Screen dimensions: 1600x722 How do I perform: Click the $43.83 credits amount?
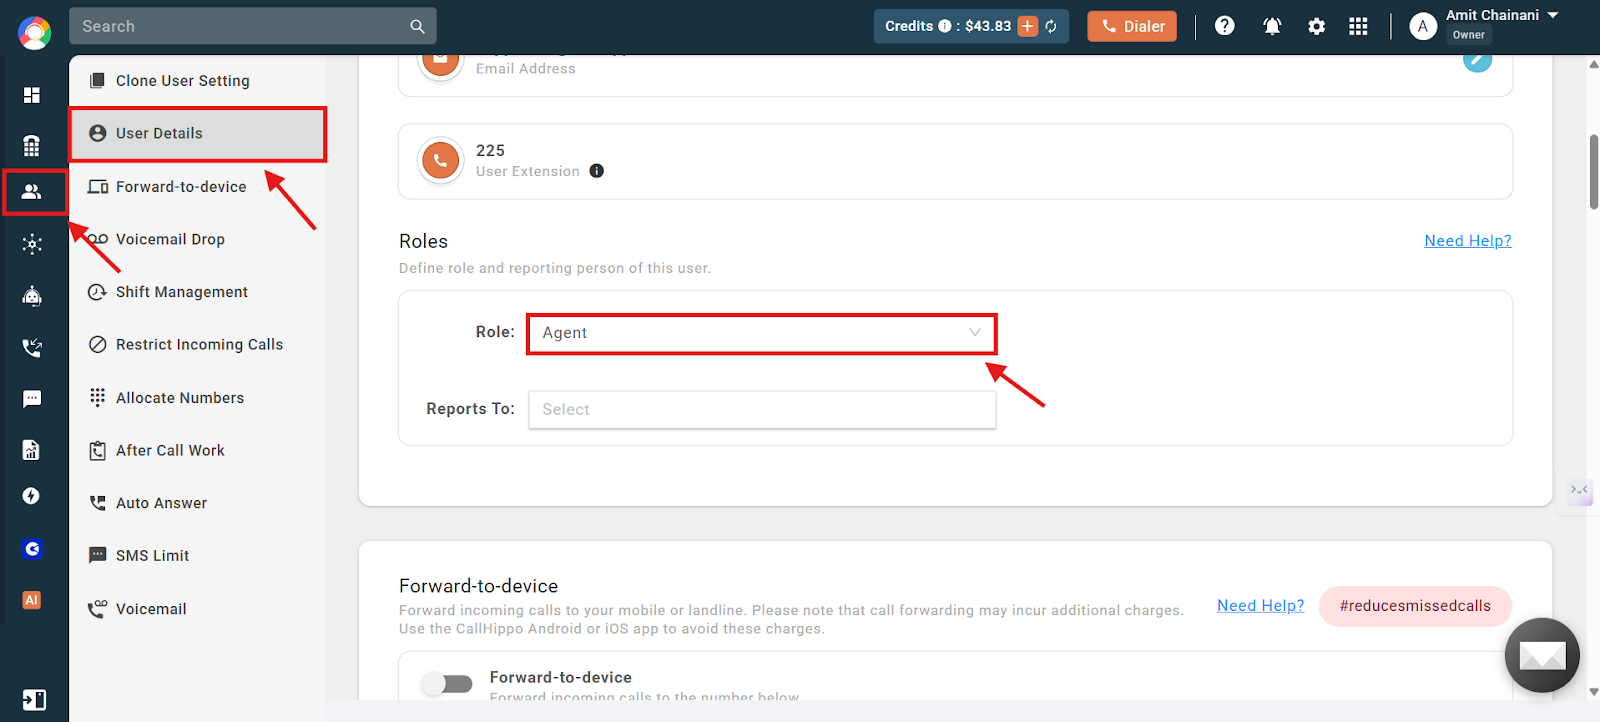[x=988, y=26]
